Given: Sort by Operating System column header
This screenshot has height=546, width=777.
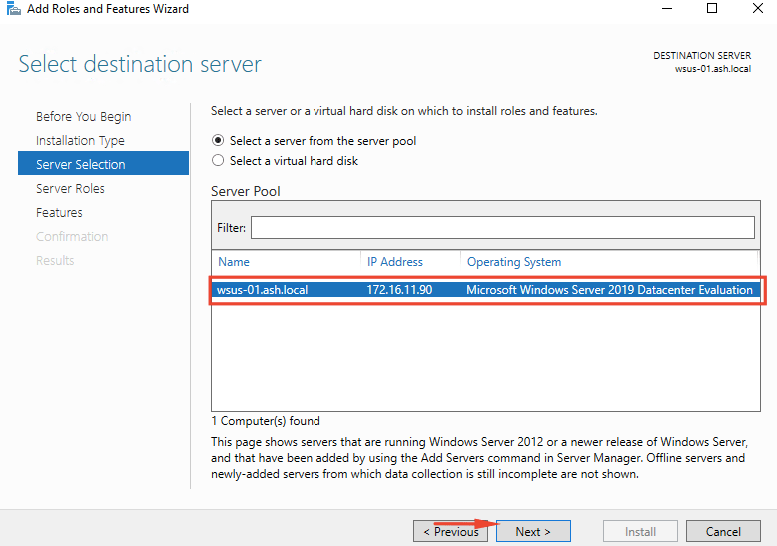Looking at the screenshot, I should tap(514, 262).
